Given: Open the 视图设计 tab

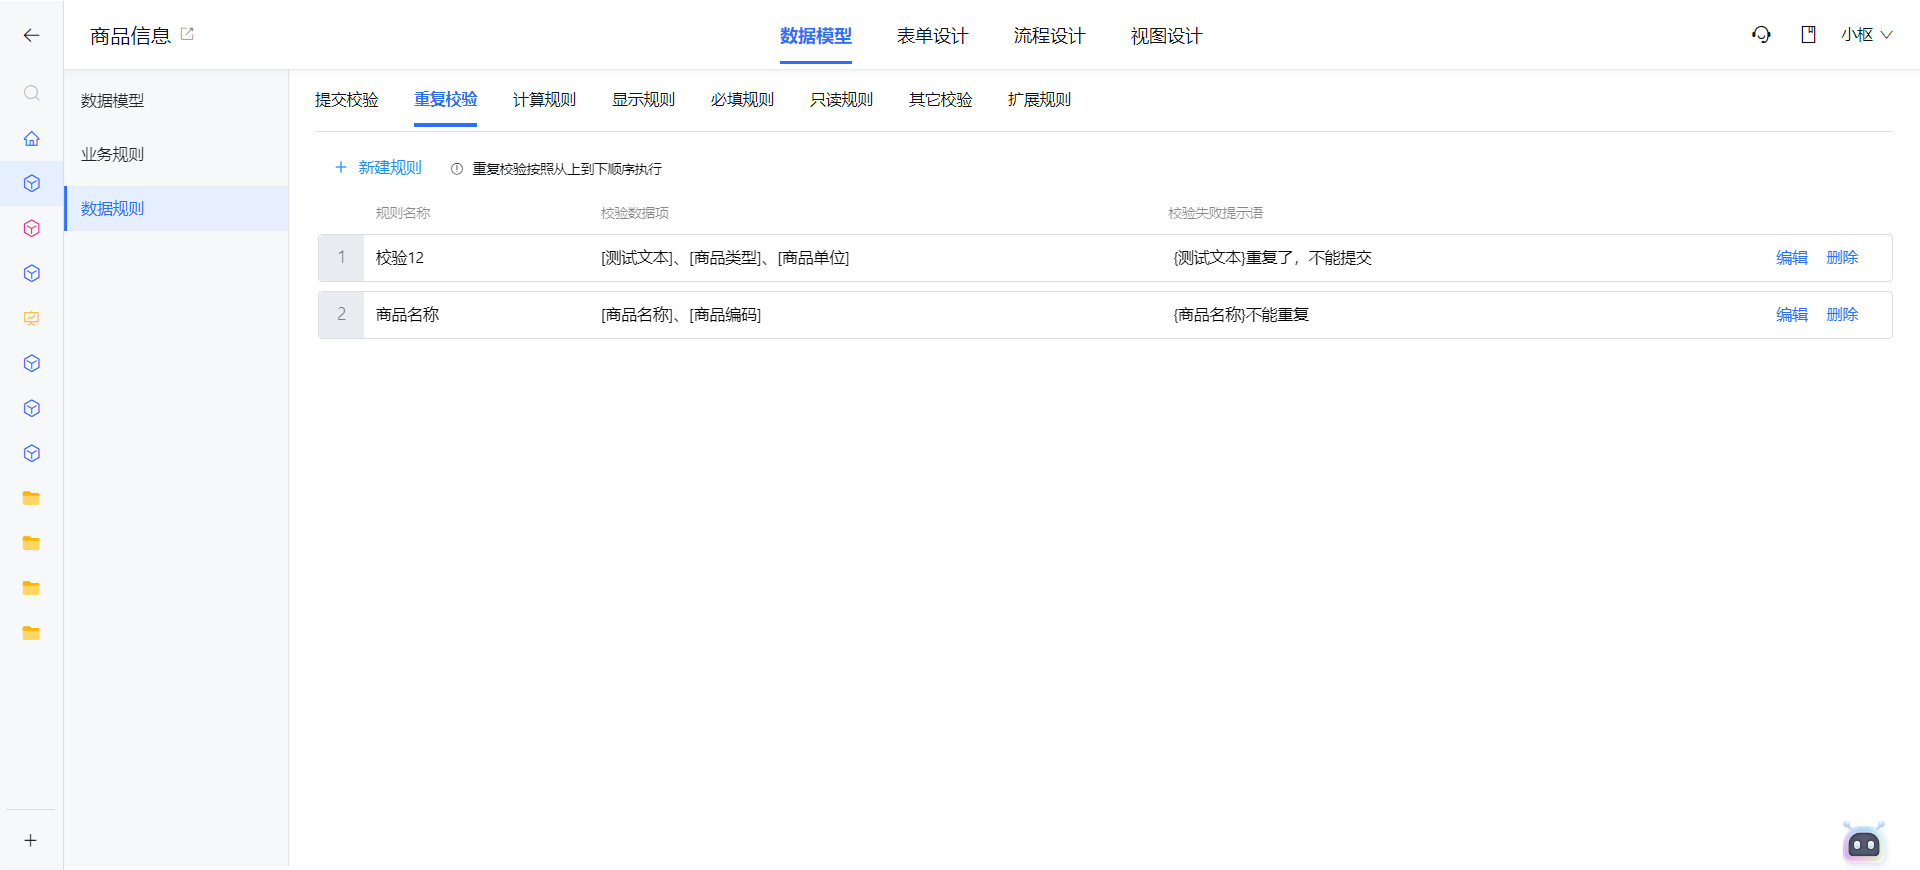Looking at the screenshot, I should point(1166,36).
